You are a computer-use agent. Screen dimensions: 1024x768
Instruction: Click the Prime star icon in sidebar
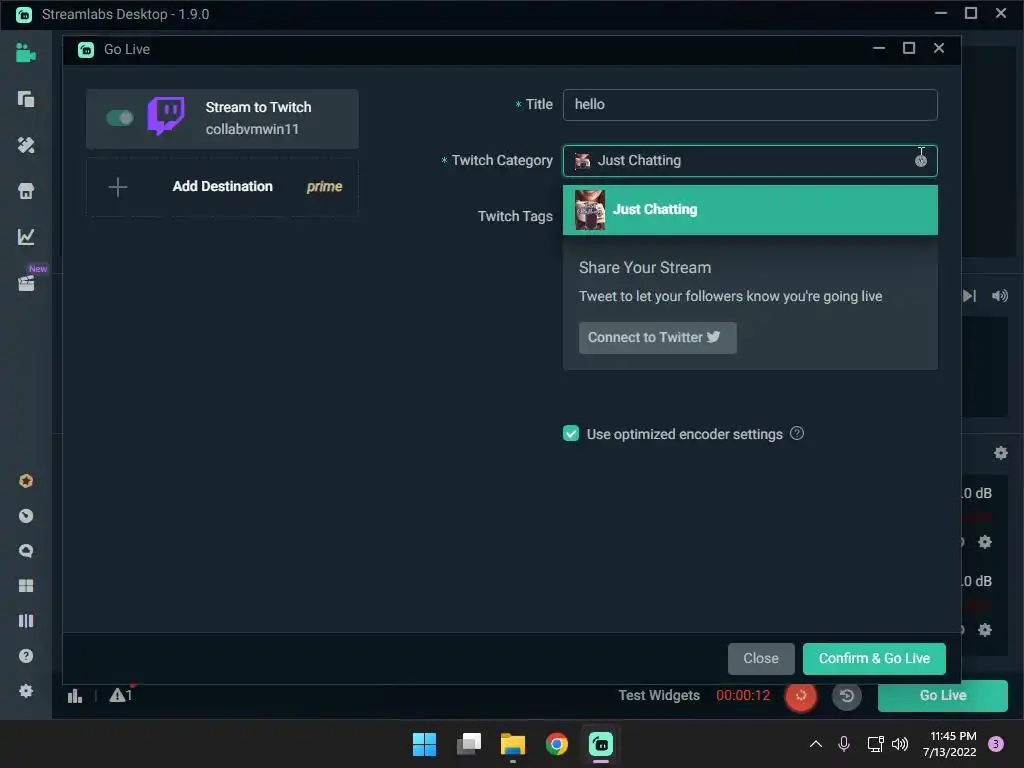pos(25,481)
